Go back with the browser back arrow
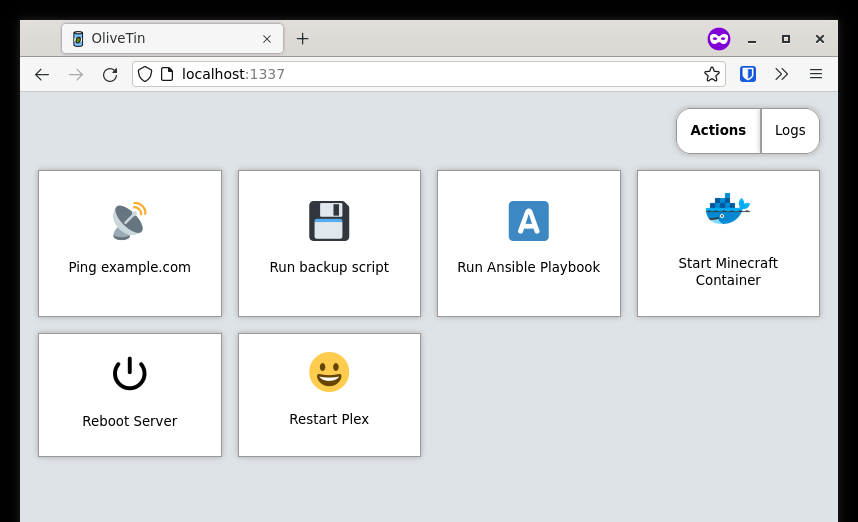This screenshot has height=522, width=858. [x=42, y=74]
